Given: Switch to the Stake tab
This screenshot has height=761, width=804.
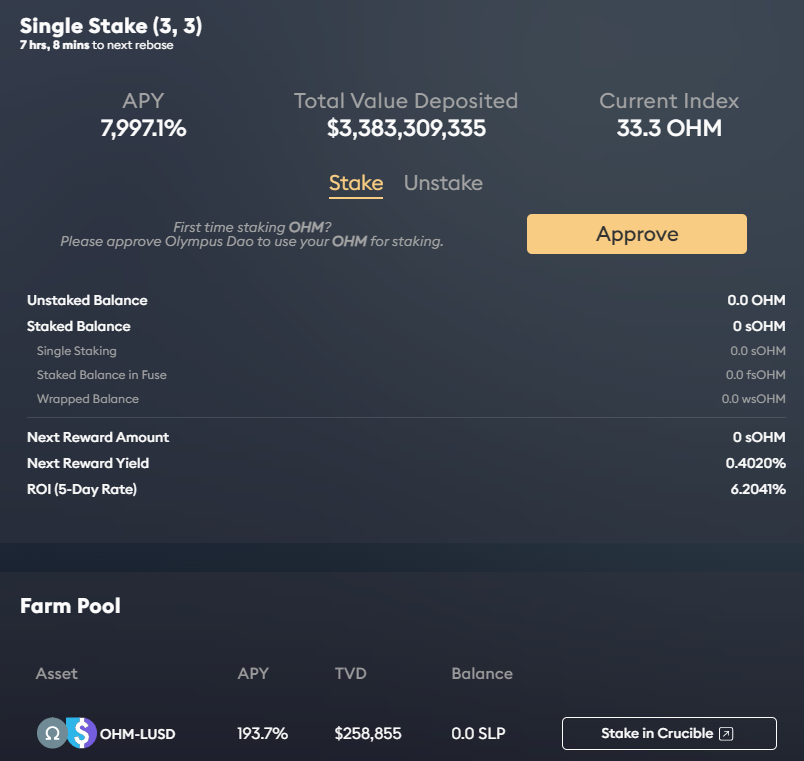Looking at the screenshot, I should (x=356, y=183).
